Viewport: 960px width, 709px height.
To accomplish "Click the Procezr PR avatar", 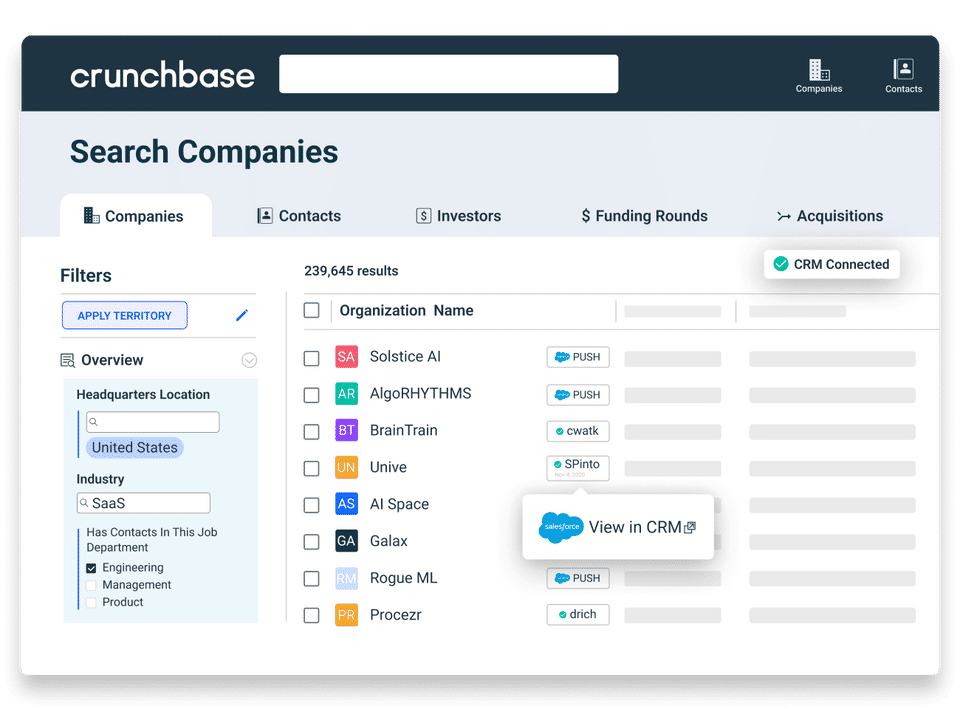I will [x=346, y=615].
